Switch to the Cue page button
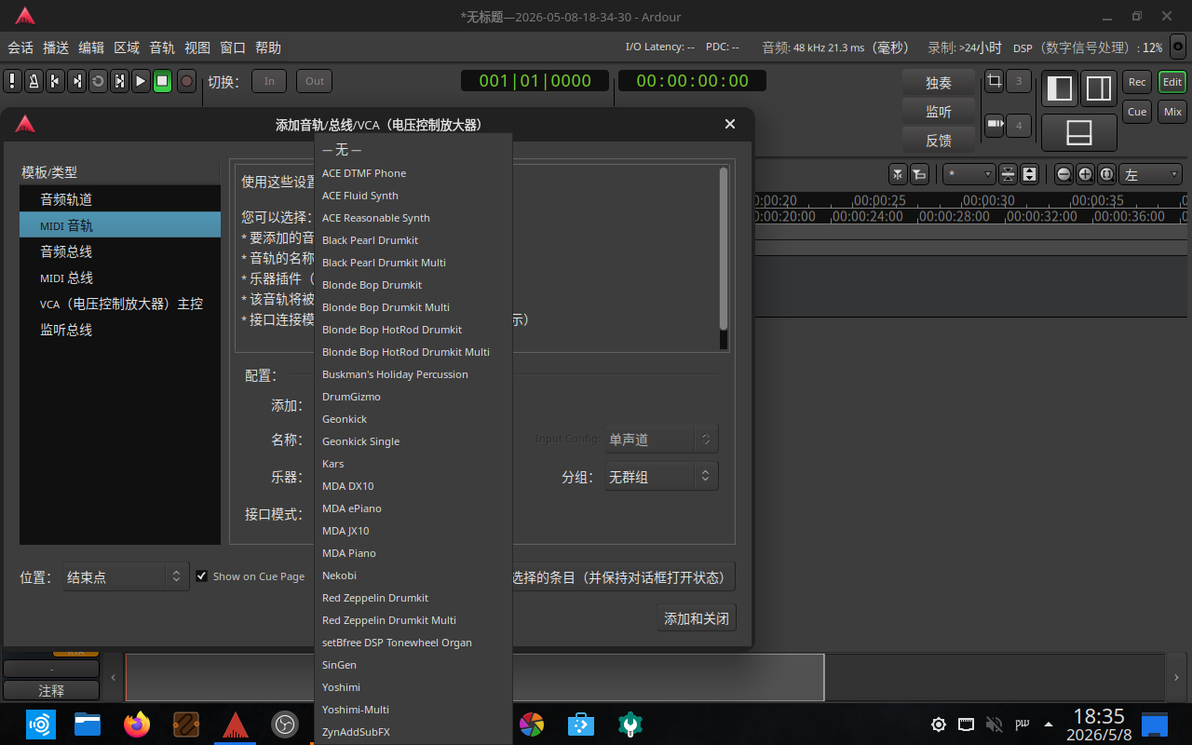This screenshot has width=1192, height=745. (x=1137, y=112)
